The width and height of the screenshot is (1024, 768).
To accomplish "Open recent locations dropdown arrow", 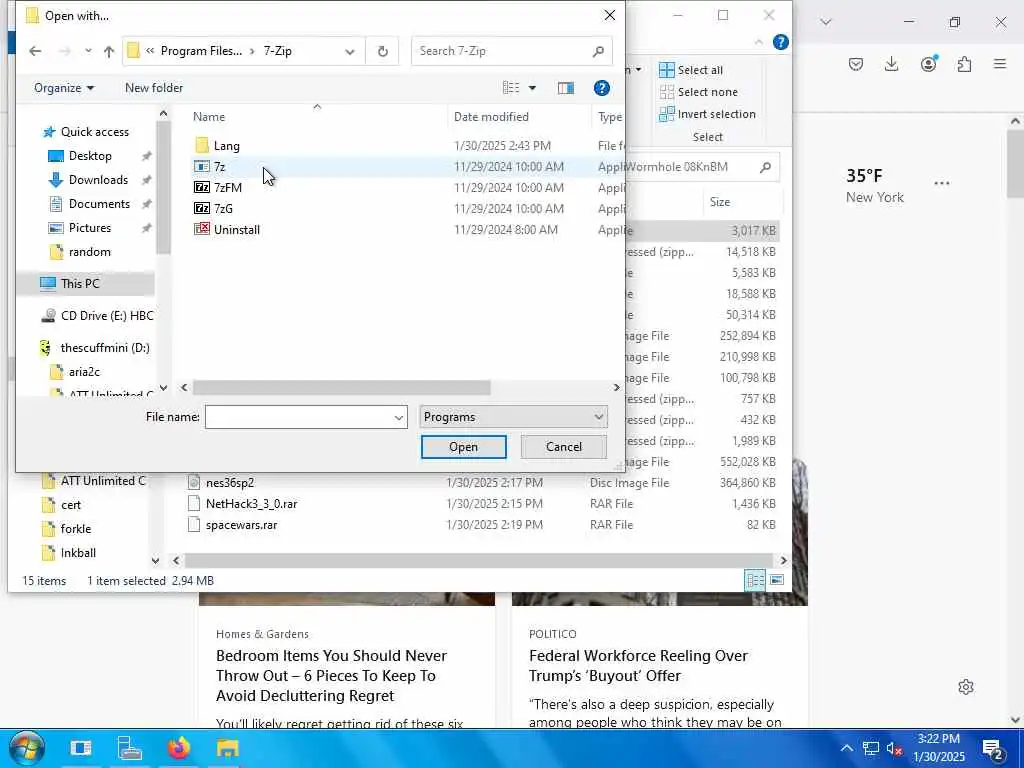I will pos(88,51).
